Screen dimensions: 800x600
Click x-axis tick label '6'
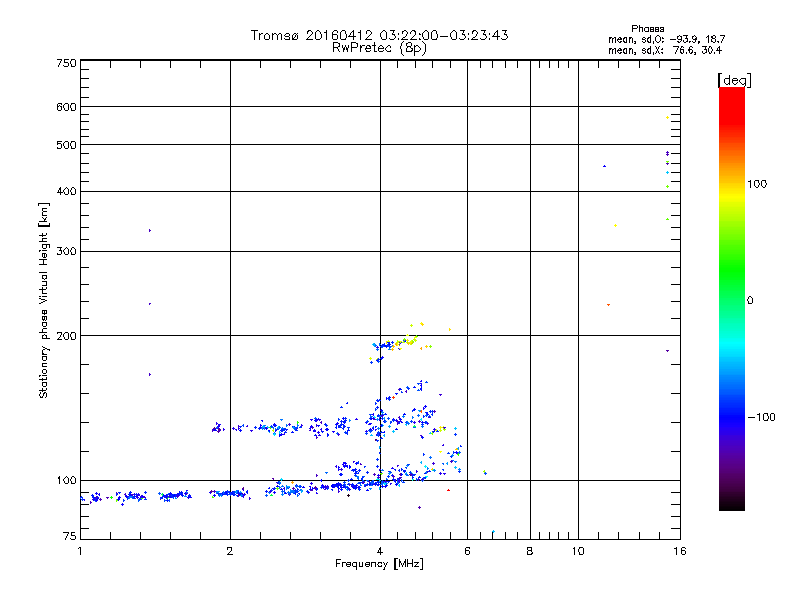tap(467, 551)
